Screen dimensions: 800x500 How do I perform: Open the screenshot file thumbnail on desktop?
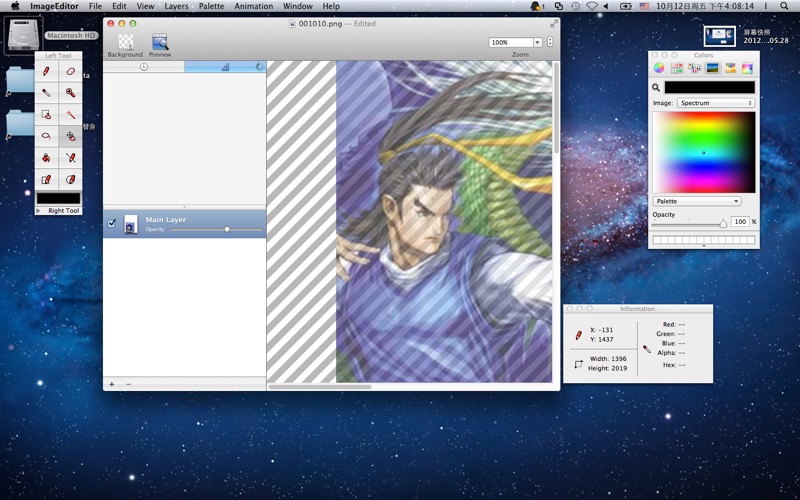719,36
